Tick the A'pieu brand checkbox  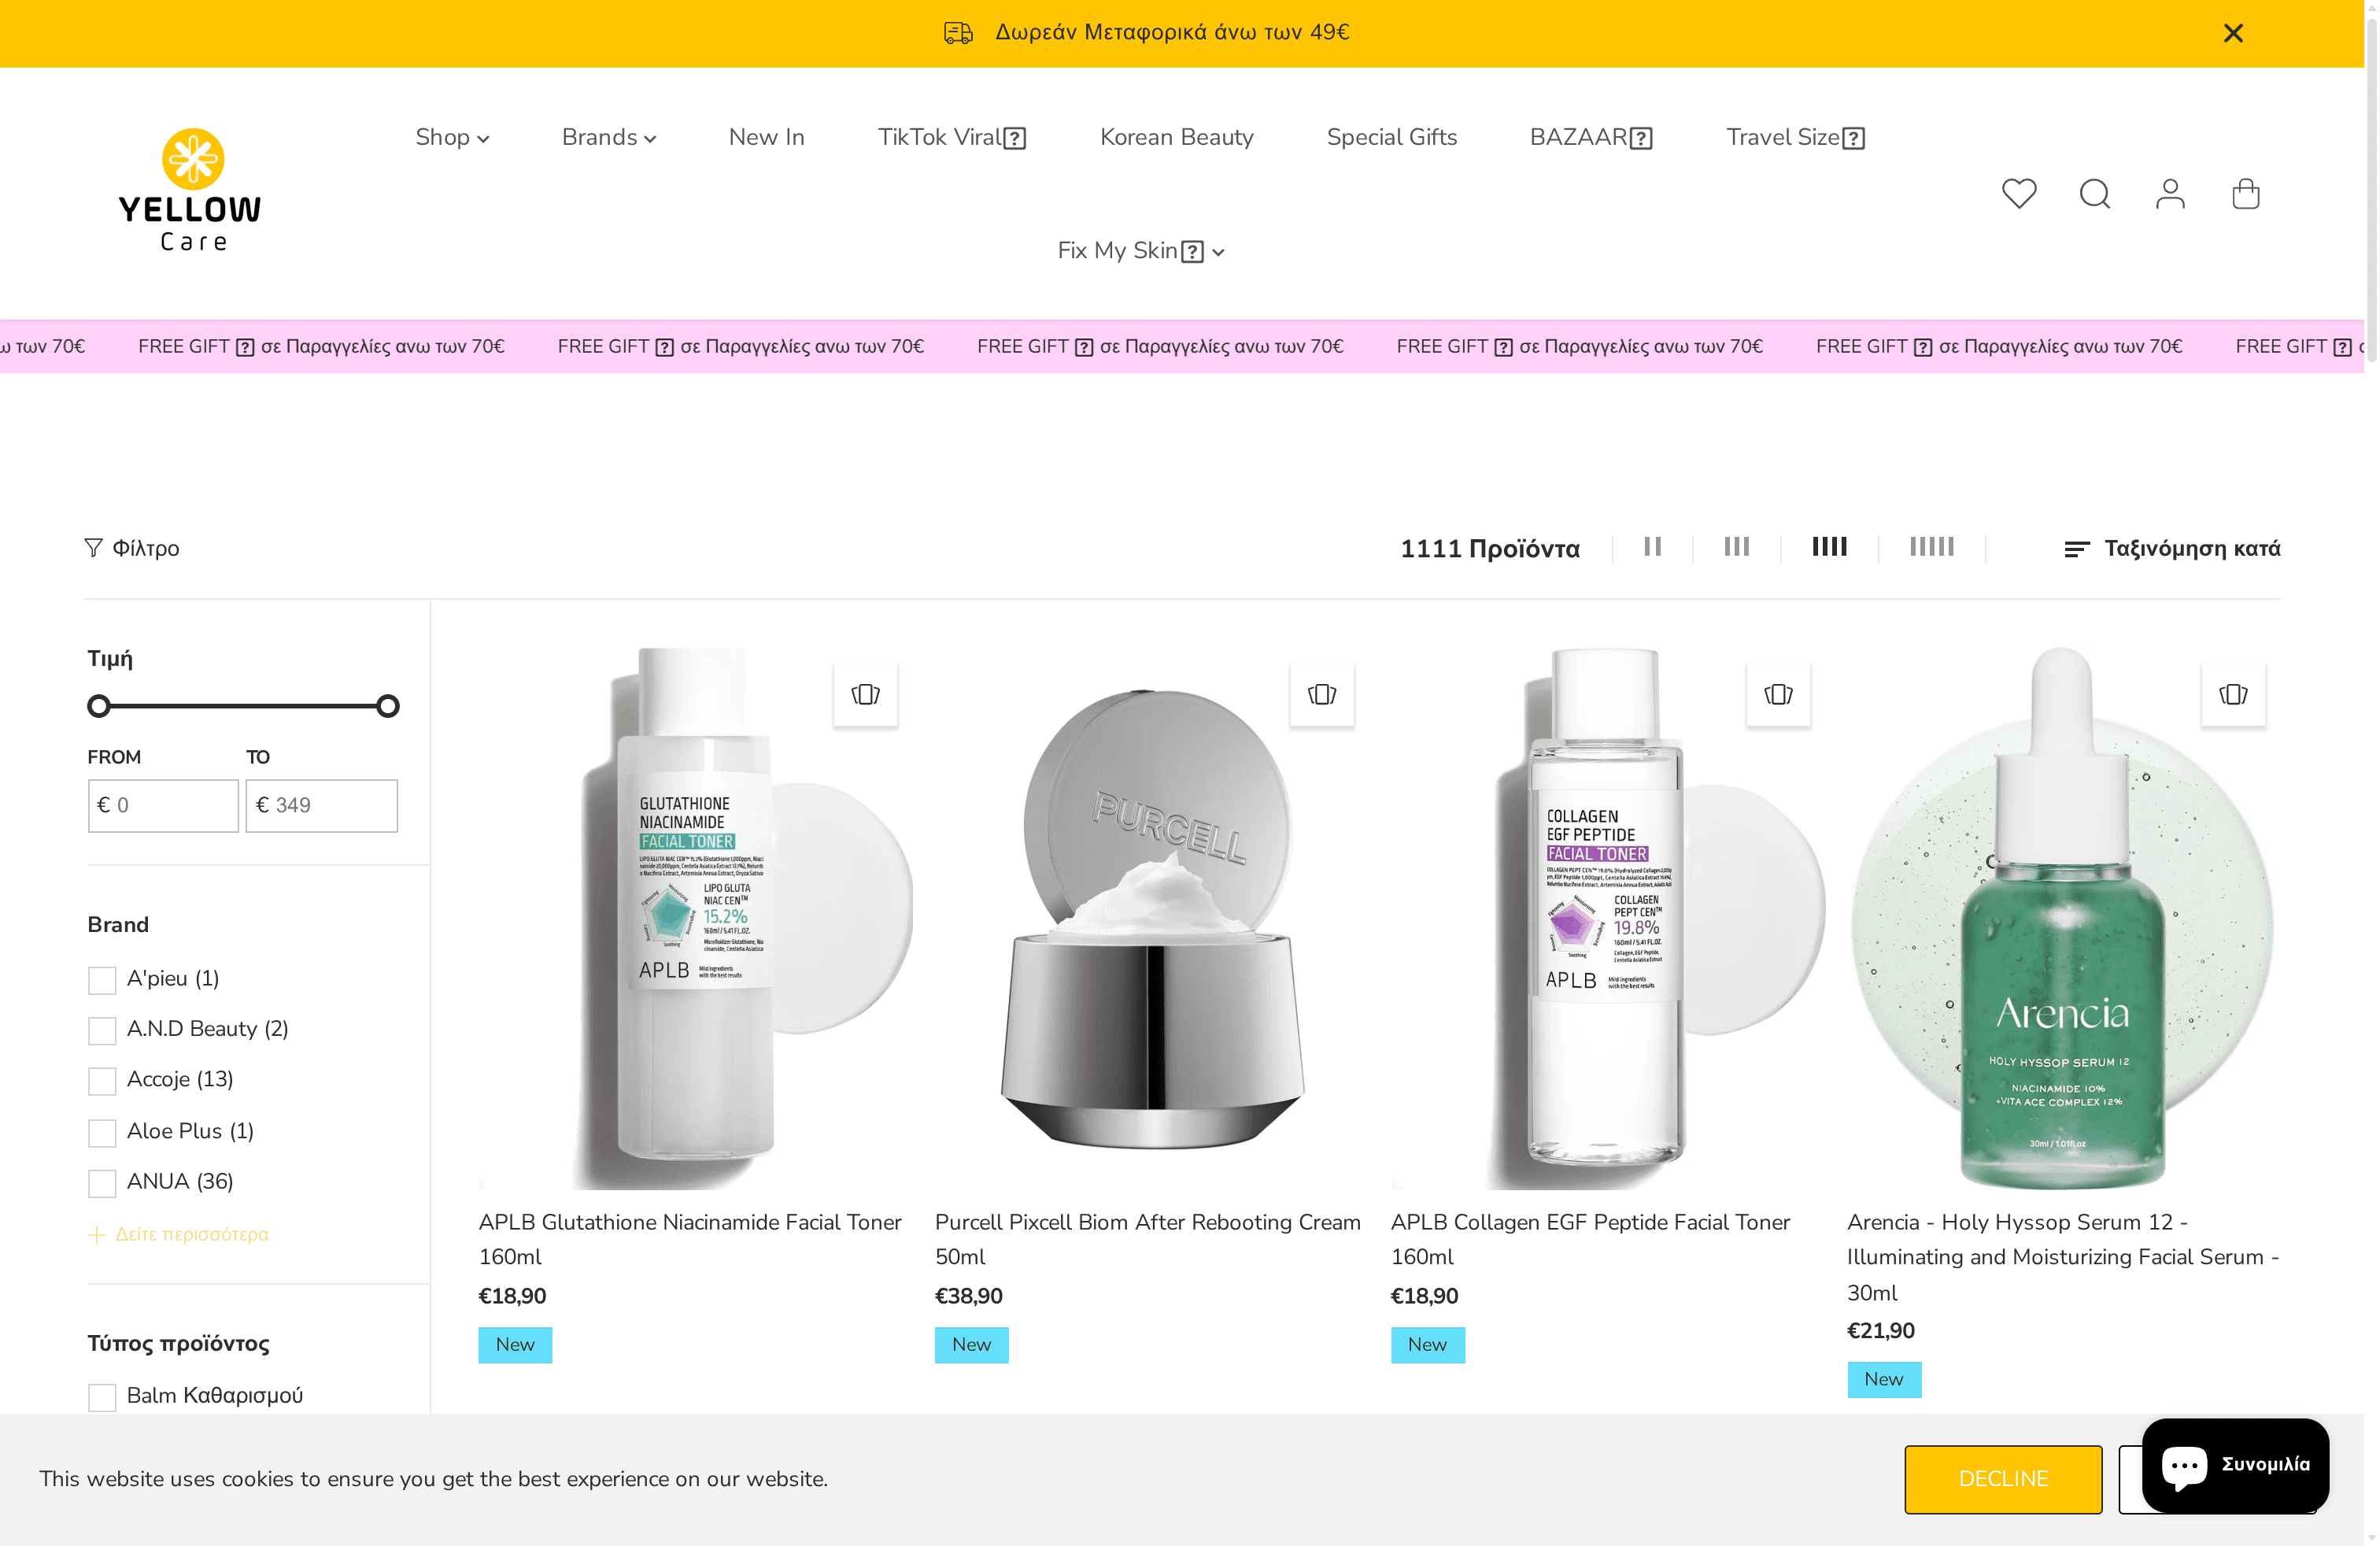[102, 980]
